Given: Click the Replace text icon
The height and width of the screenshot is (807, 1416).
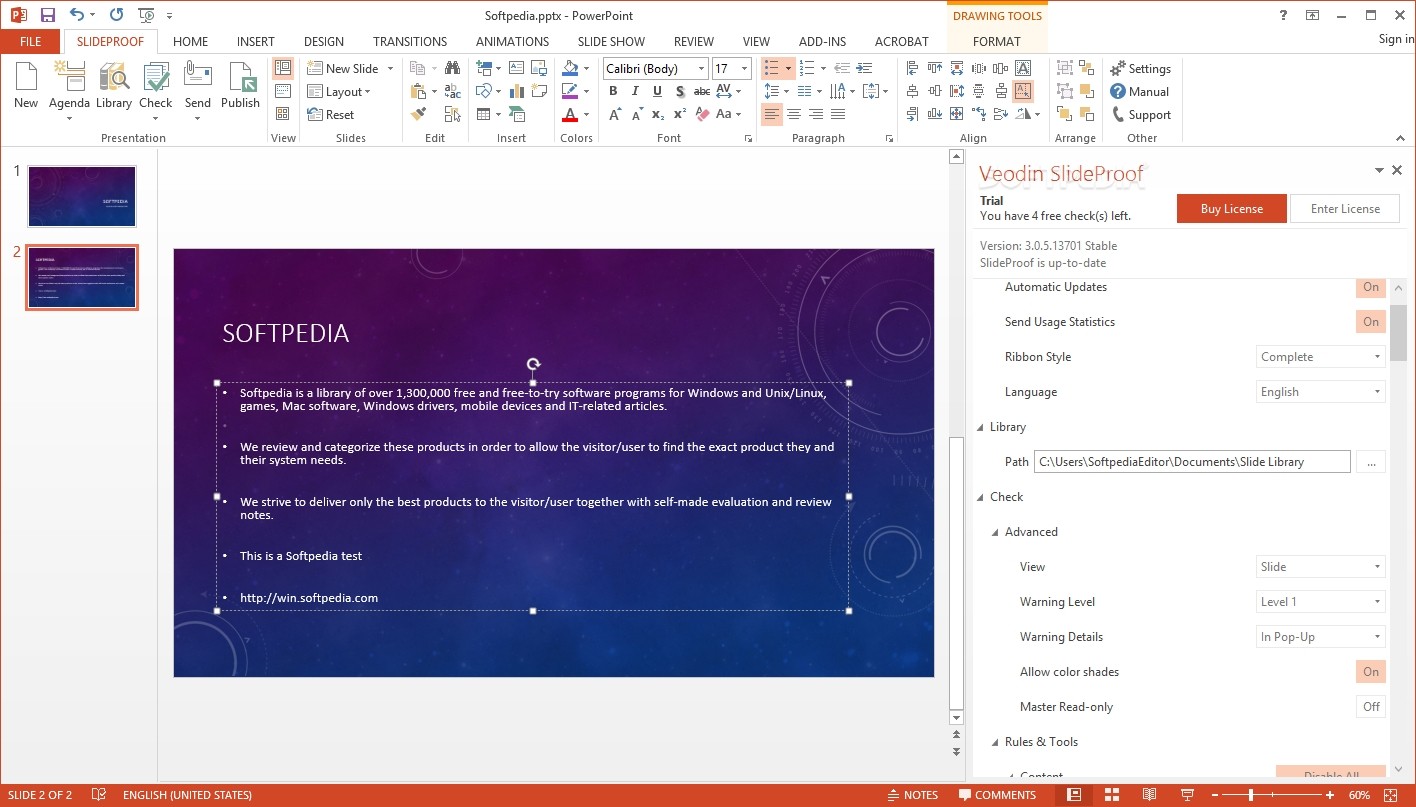Looking at the screenshot, I should (453, 91).
